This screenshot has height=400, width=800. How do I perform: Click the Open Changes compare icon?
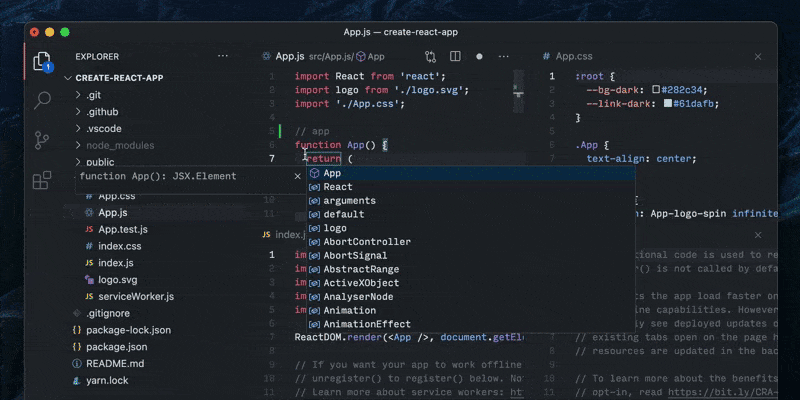[x=430, y=58]
